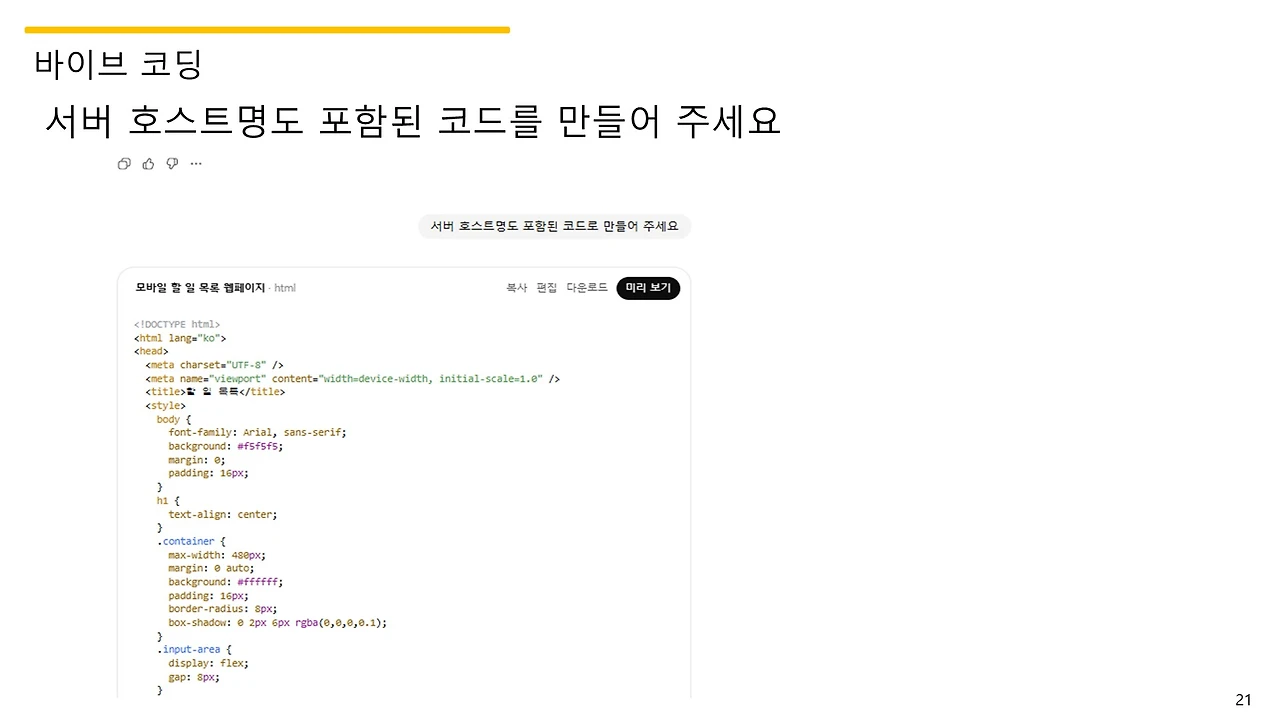Select the user message bubble about 서버 호스트명
Screen dimensions: 1280x720
[555, 226]
